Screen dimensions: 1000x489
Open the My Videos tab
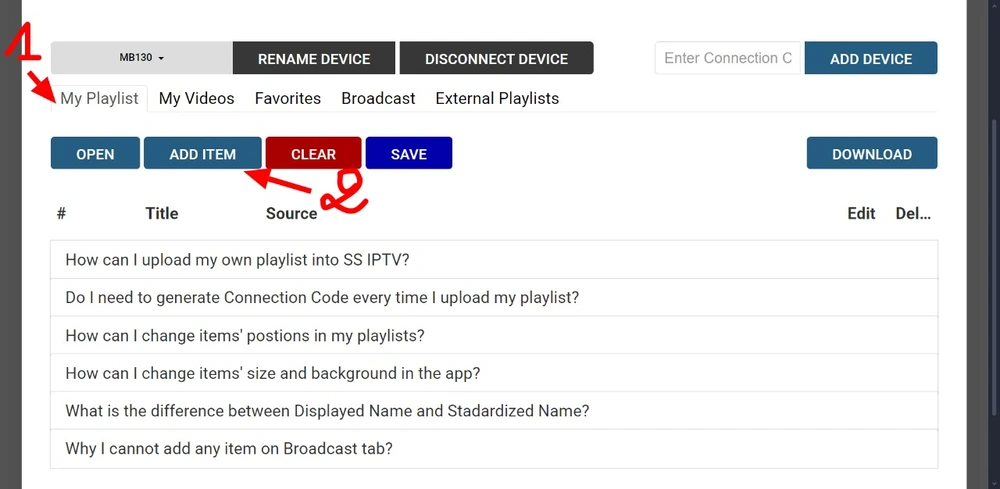(x=196, y=98)
